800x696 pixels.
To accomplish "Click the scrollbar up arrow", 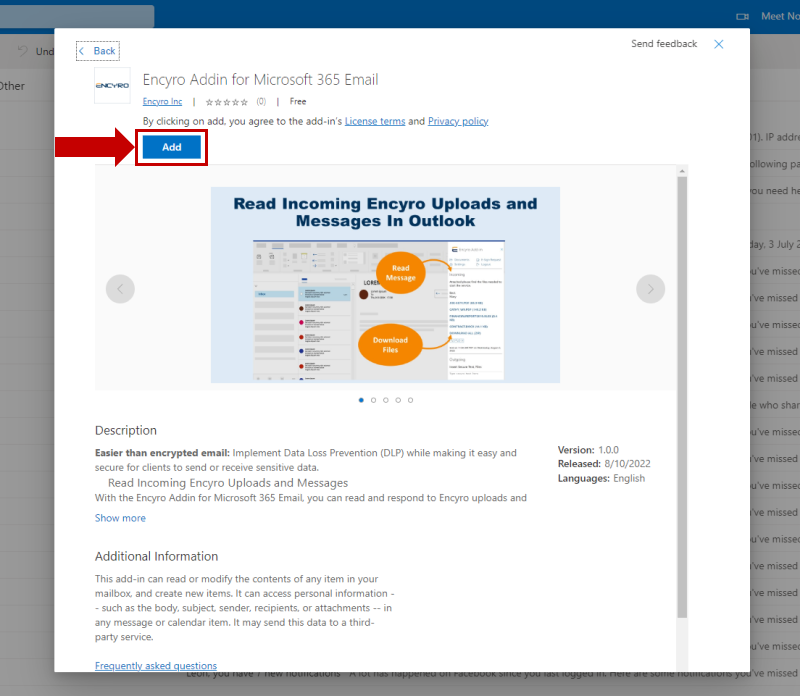I will point(682,171).
